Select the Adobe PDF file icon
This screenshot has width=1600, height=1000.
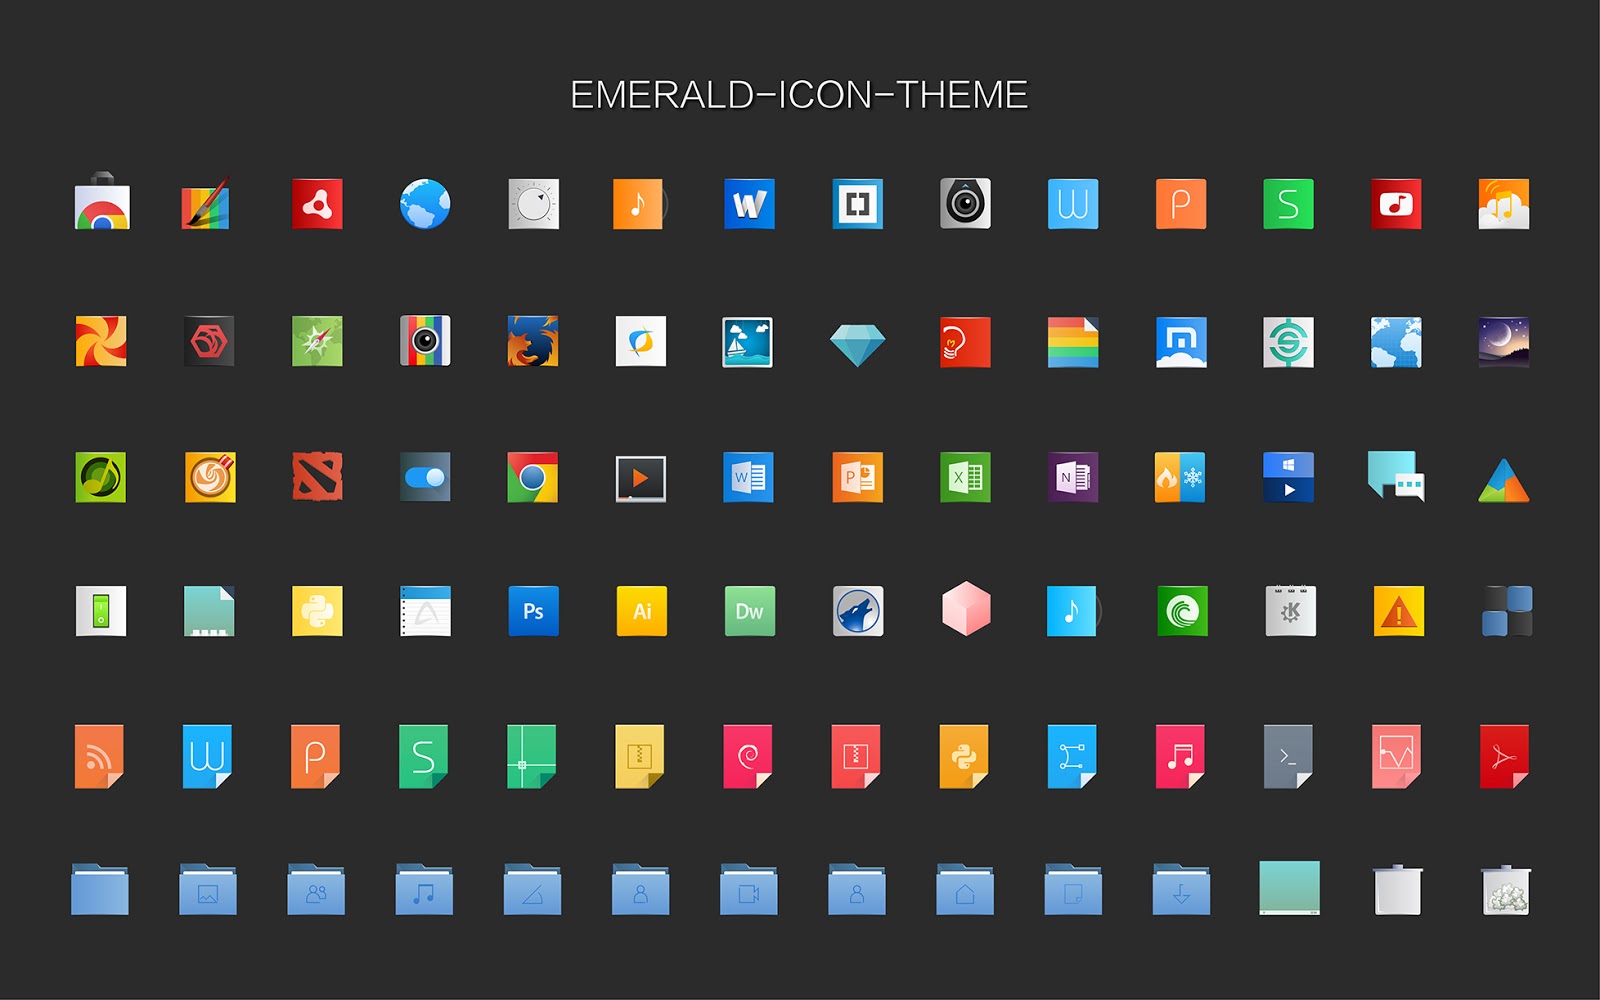tap(1504, 755)
